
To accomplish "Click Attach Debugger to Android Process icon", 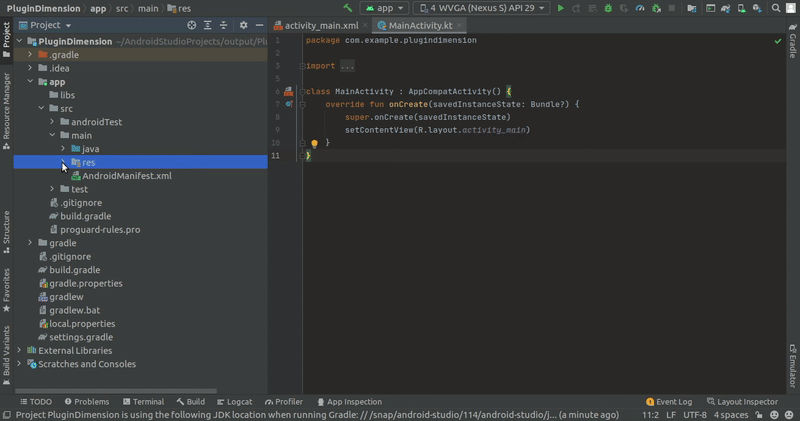I will 656,8.
